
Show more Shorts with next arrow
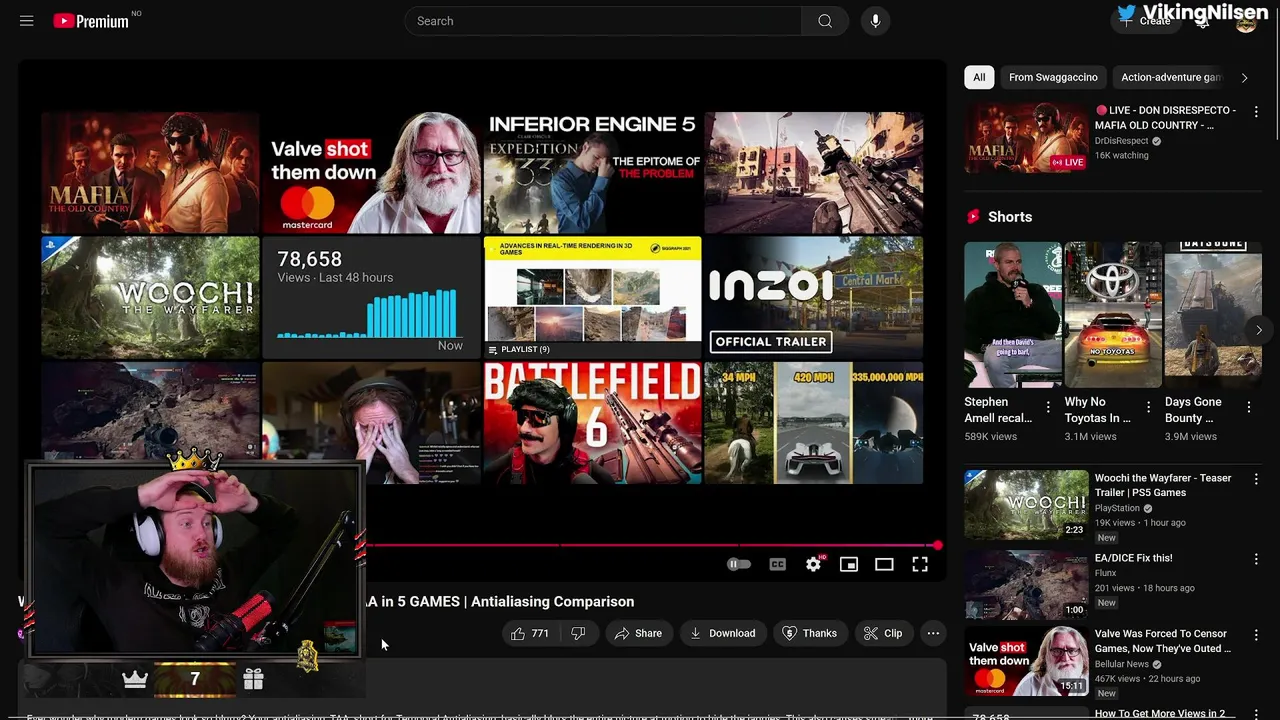1259,329
